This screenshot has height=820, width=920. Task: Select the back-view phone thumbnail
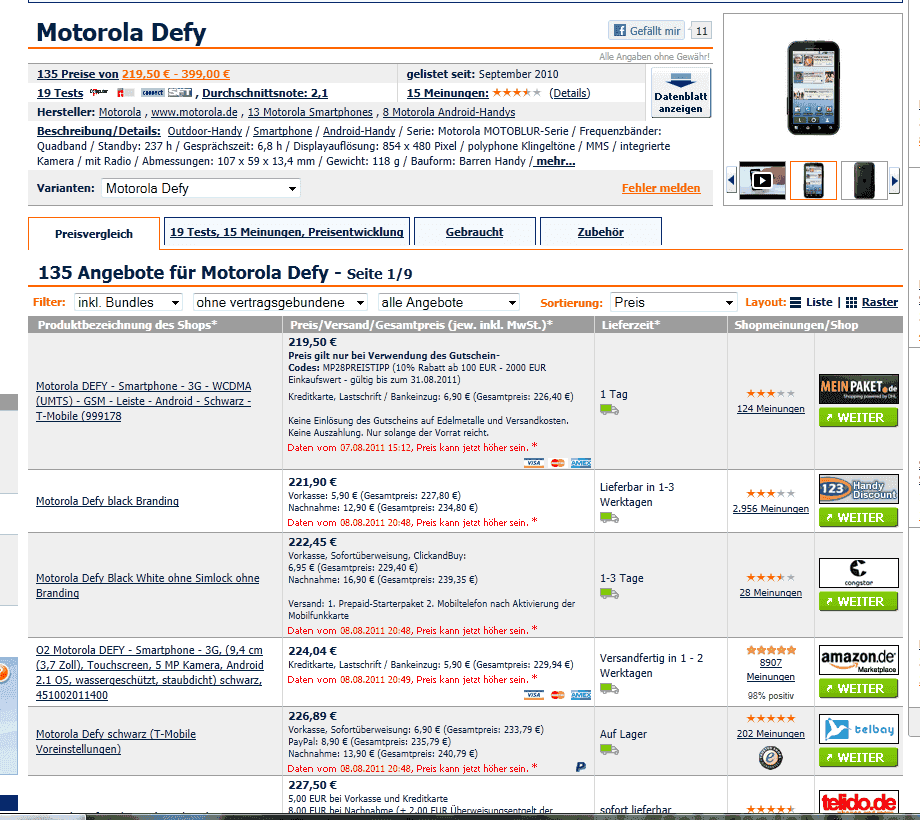864,180
